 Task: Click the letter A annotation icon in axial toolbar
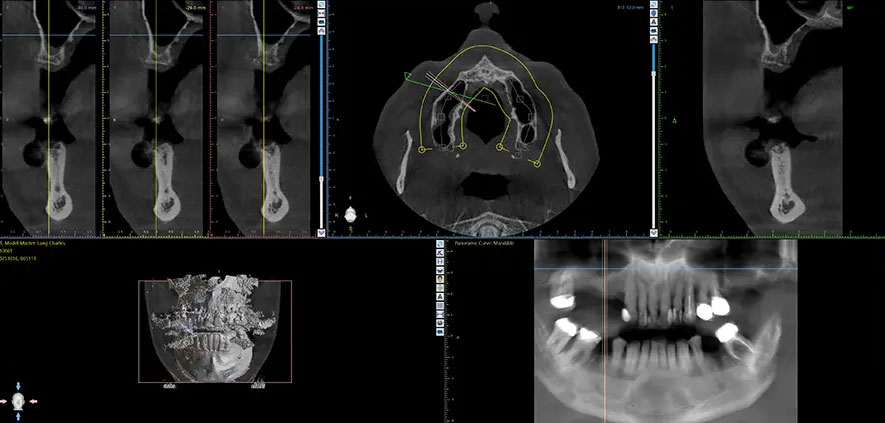(654, 22)
